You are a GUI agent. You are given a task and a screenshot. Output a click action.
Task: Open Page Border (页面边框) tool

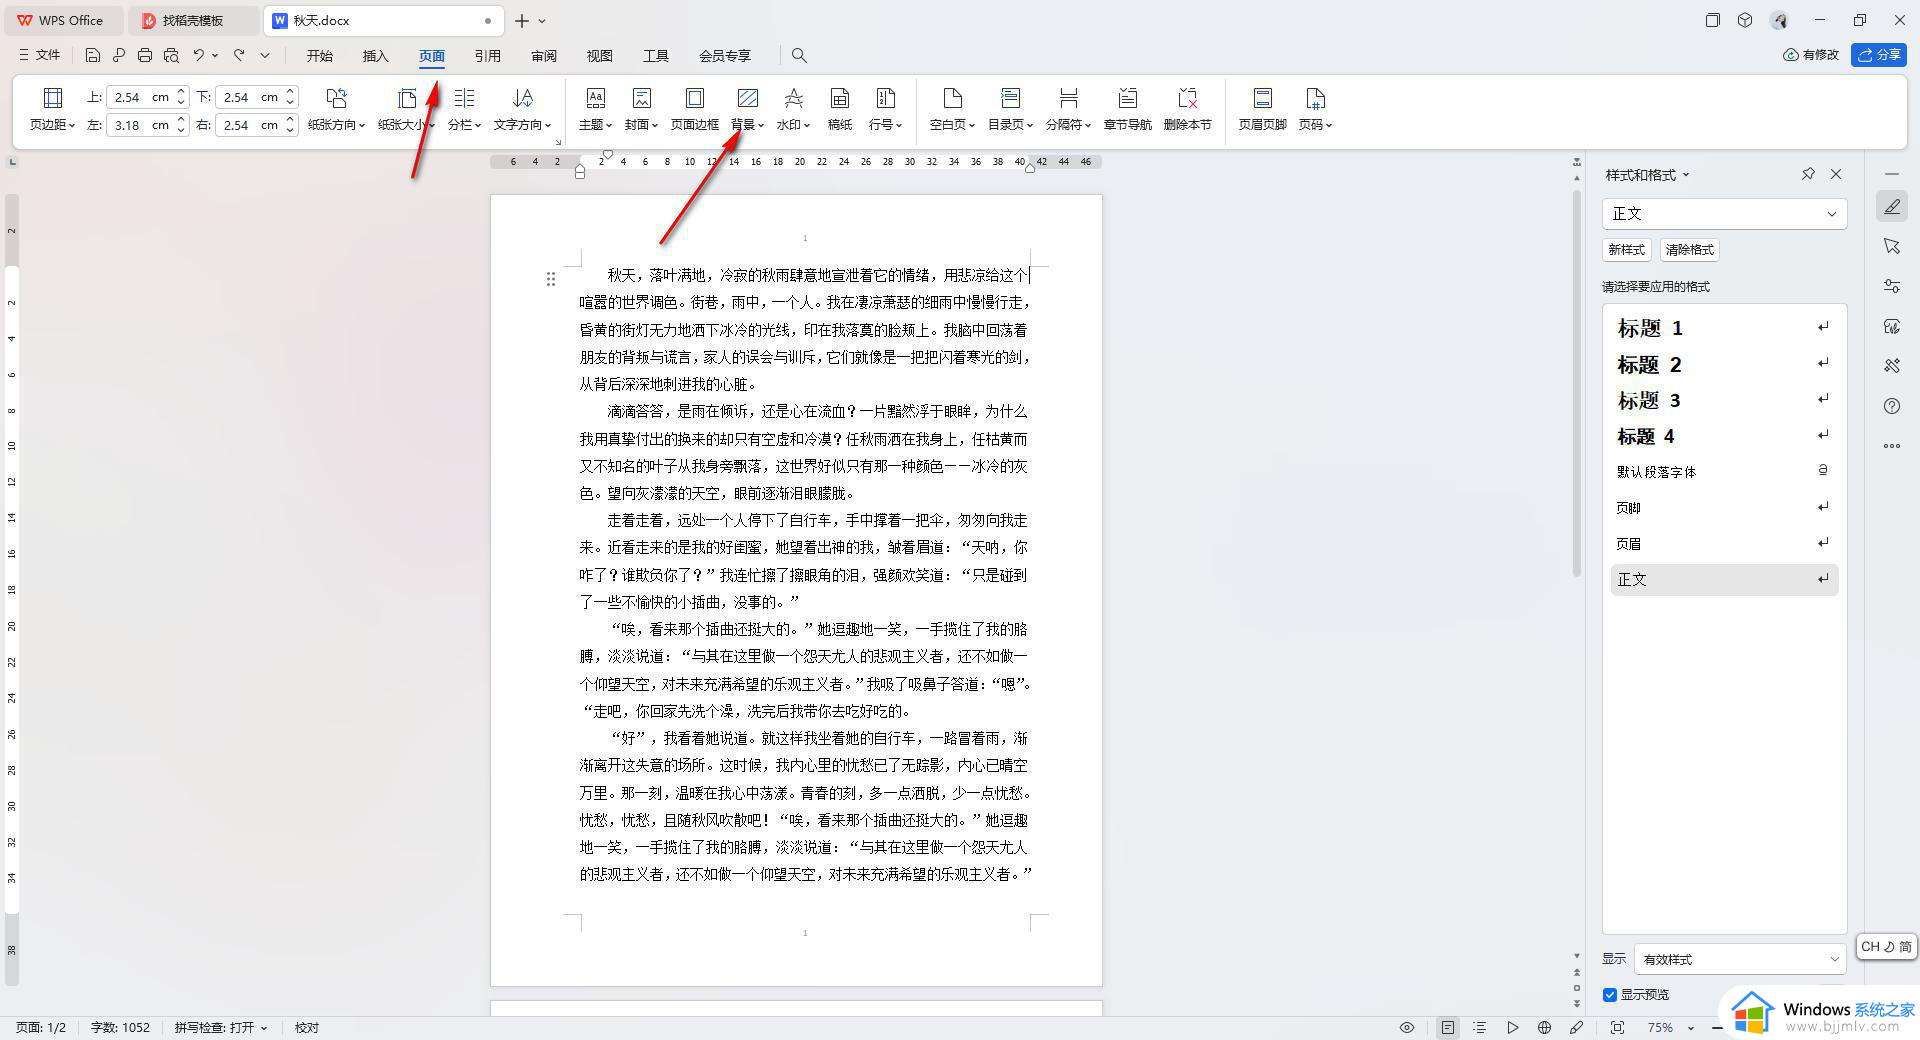pos(694,109)
